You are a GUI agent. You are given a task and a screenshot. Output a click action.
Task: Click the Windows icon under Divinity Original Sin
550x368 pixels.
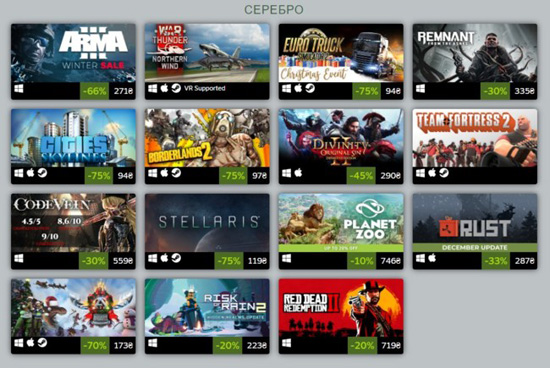(287, 173)
